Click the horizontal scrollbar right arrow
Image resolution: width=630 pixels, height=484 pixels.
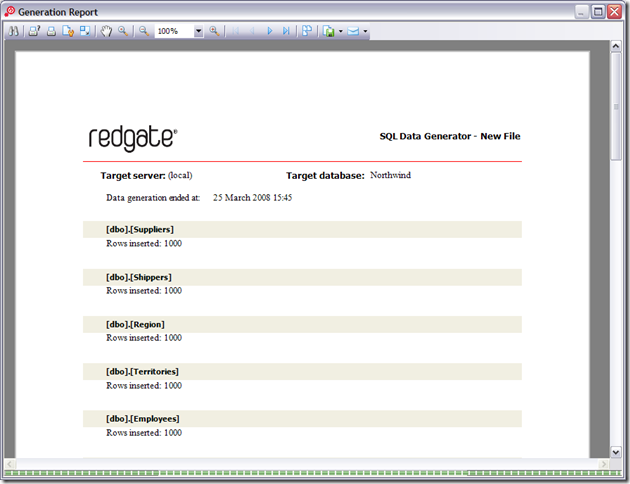[x=603, y=464]
